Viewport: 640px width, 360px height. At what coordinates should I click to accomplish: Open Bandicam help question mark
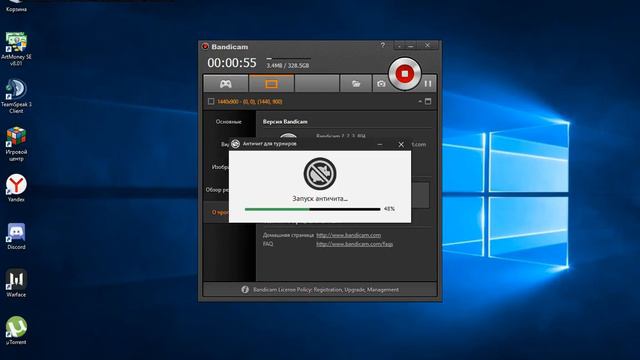click(382, 45)
